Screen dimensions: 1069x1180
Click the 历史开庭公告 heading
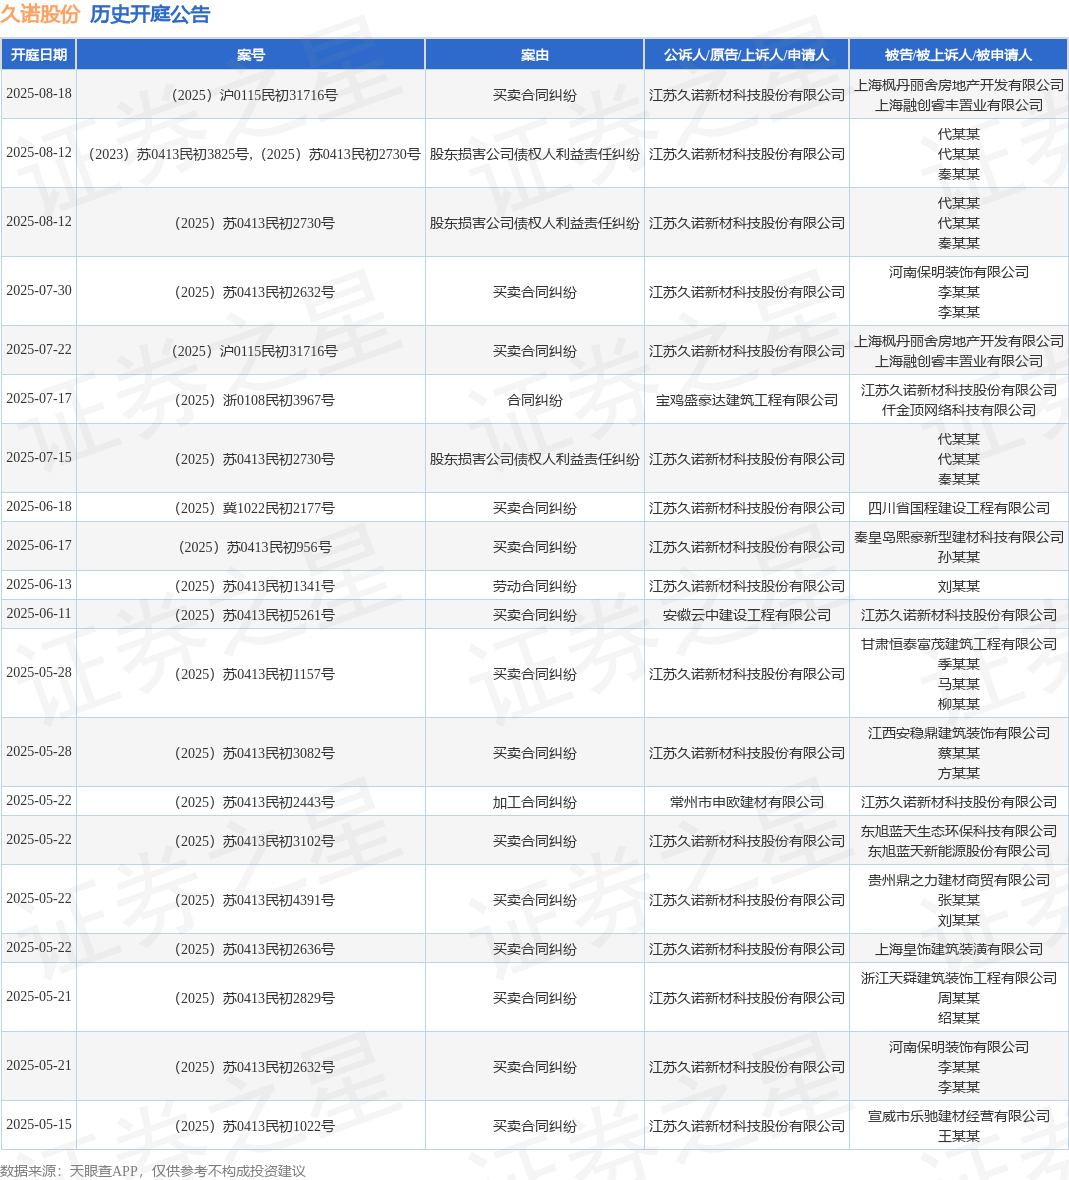click(150, 14)
